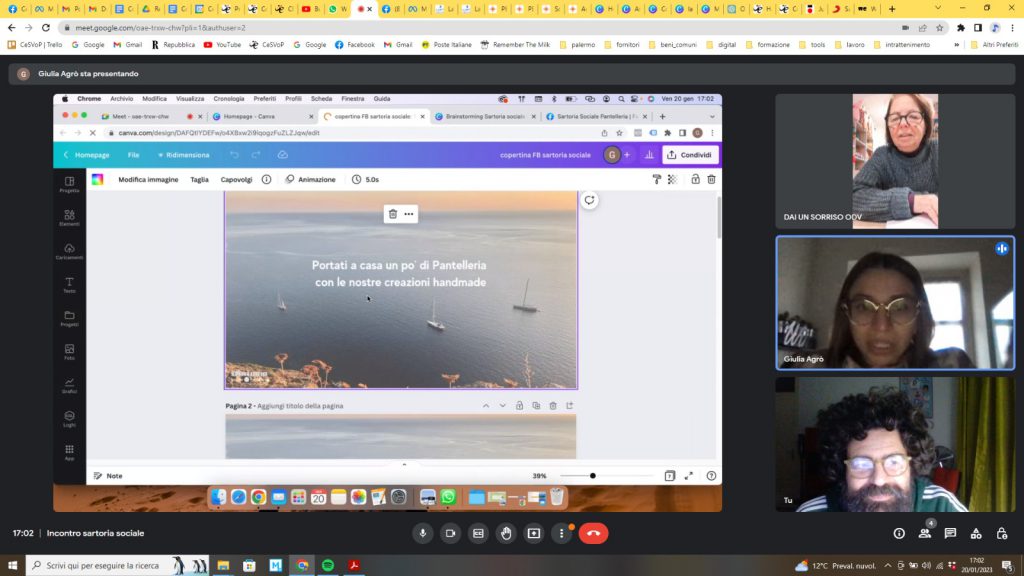Toggle the Meet camera button
Viewport: 1024px width, 576px height.
(451, 534)
